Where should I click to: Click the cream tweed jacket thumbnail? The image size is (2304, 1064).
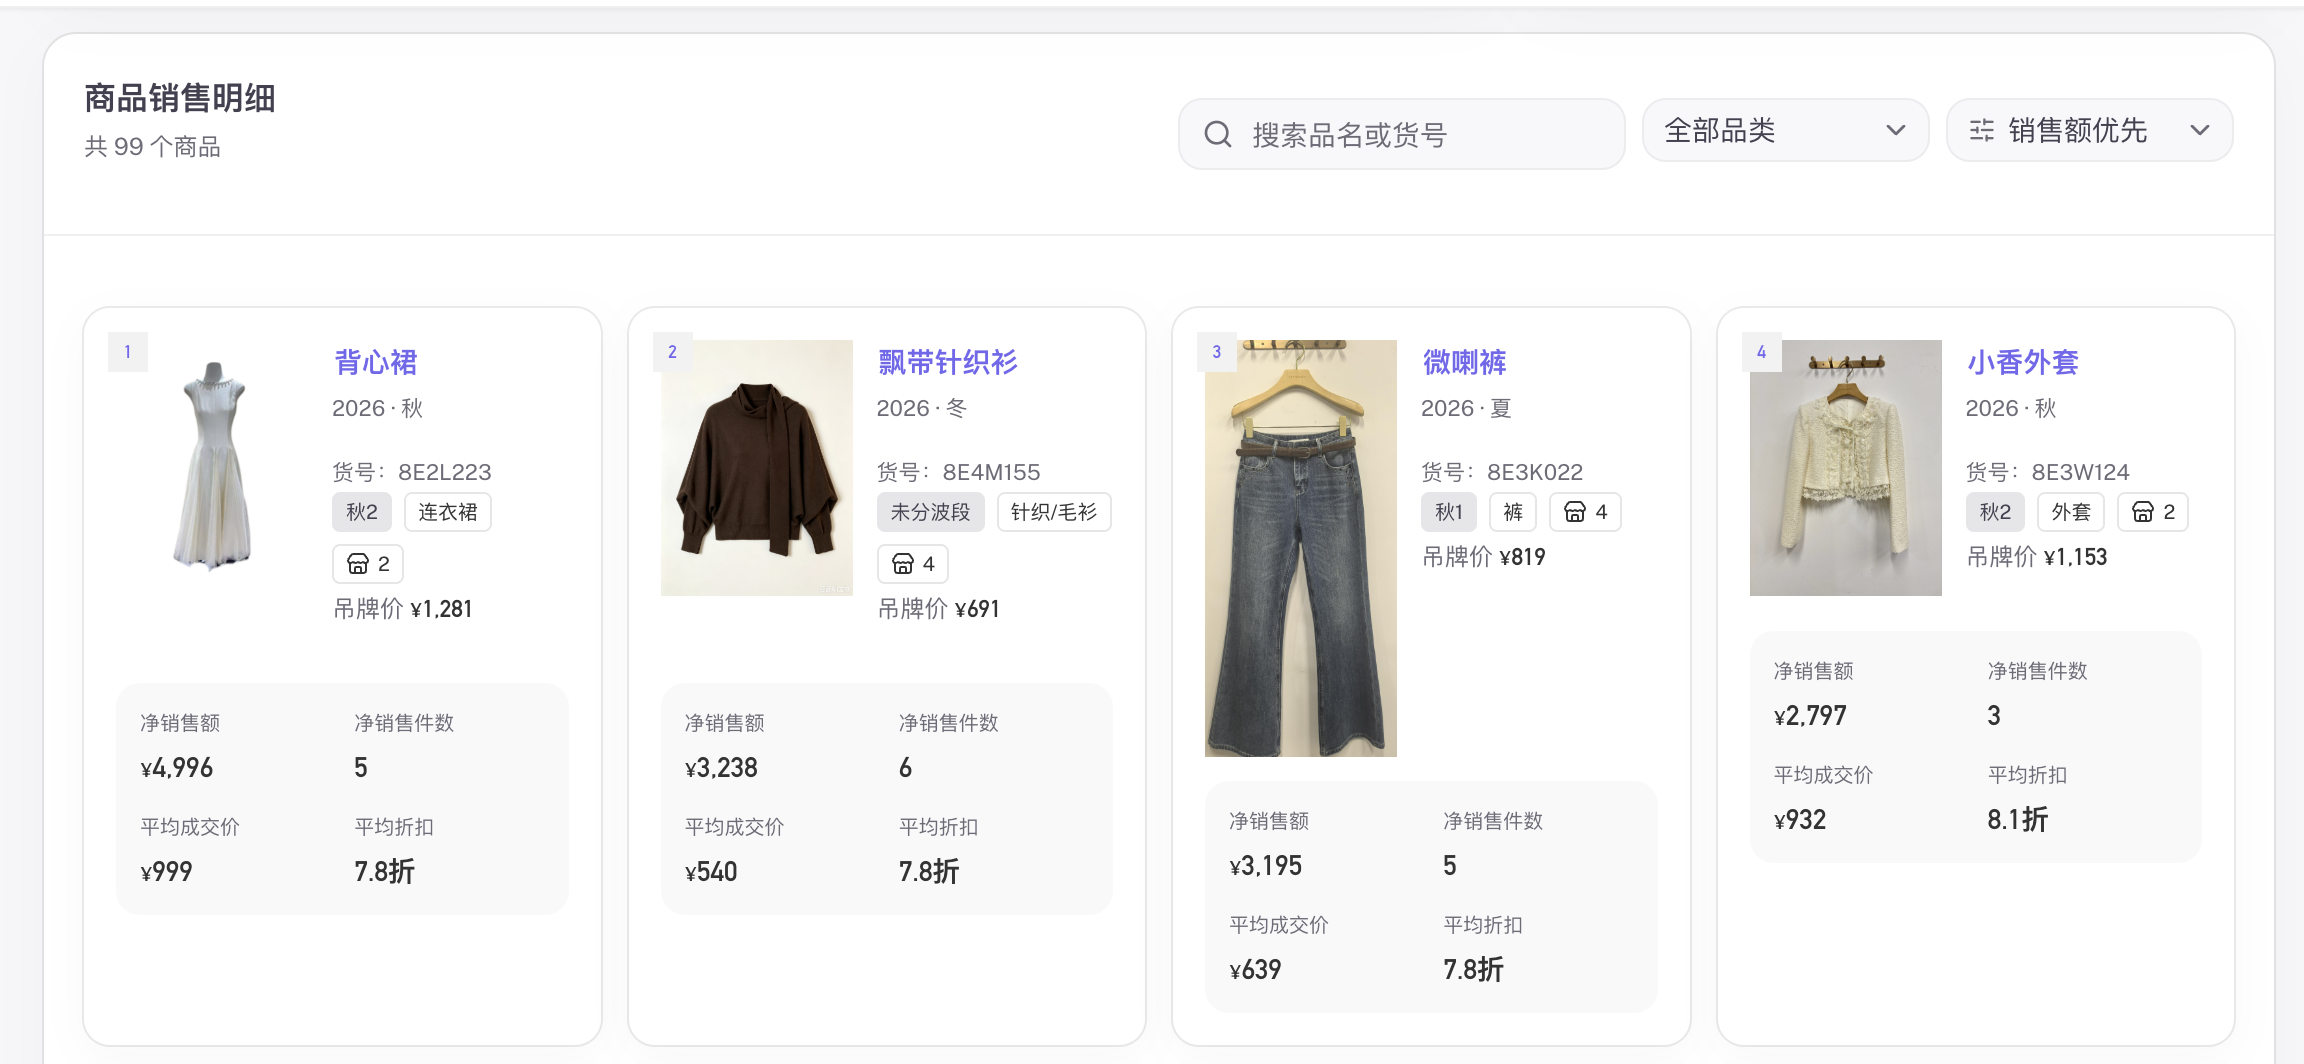(x=1846, y=467)
